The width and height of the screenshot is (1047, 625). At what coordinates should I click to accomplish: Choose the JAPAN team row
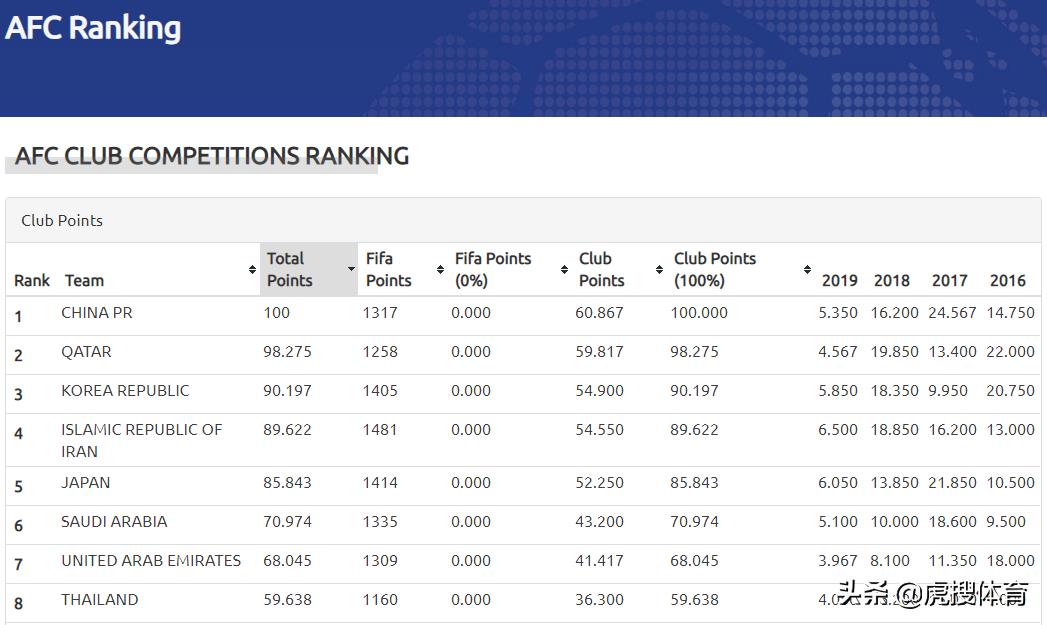click(x=86, y=483)
